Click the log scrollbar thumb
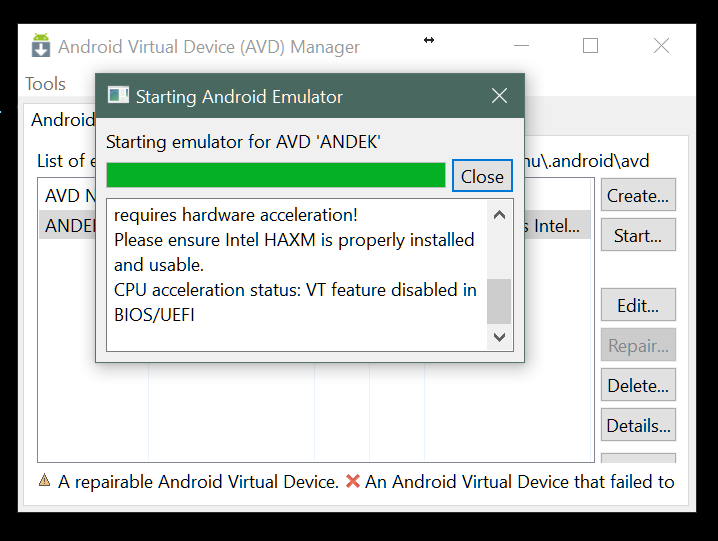This screenshot has height=541, width=718. point(499,301)
